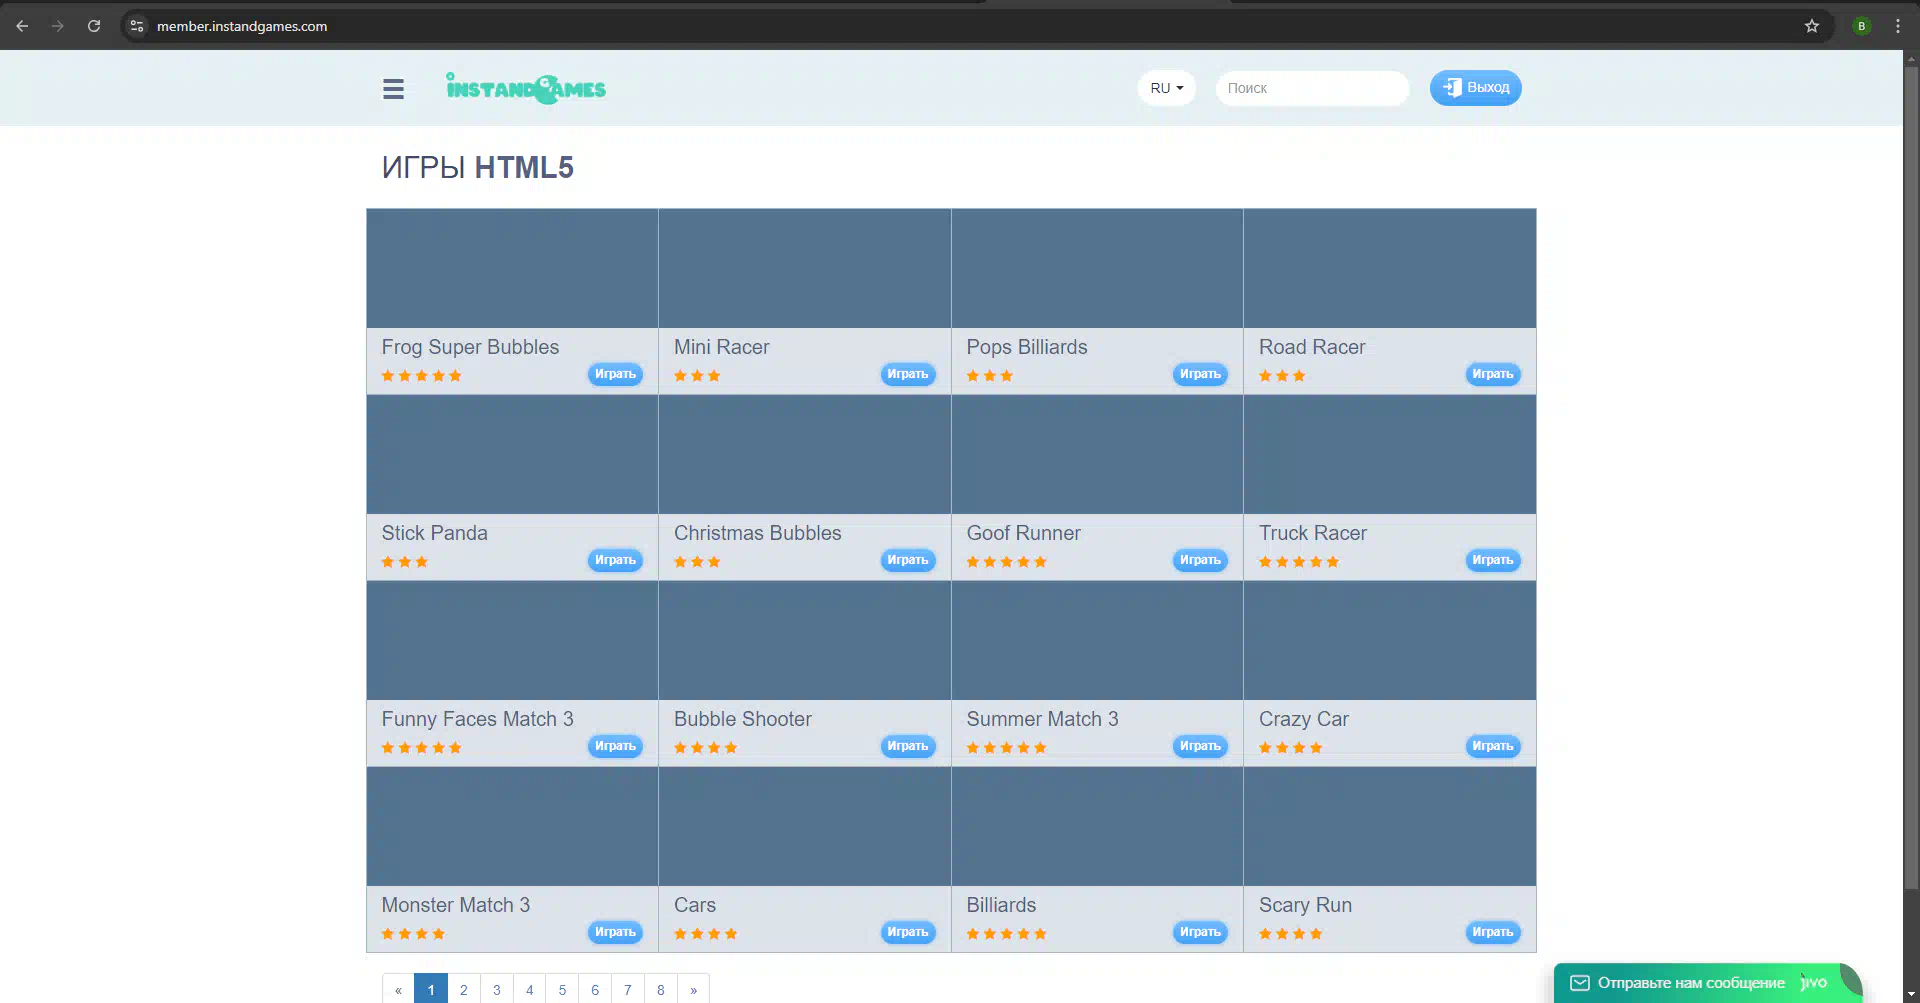Play Monster Match 3 via Играть

[x=615, y=932]
